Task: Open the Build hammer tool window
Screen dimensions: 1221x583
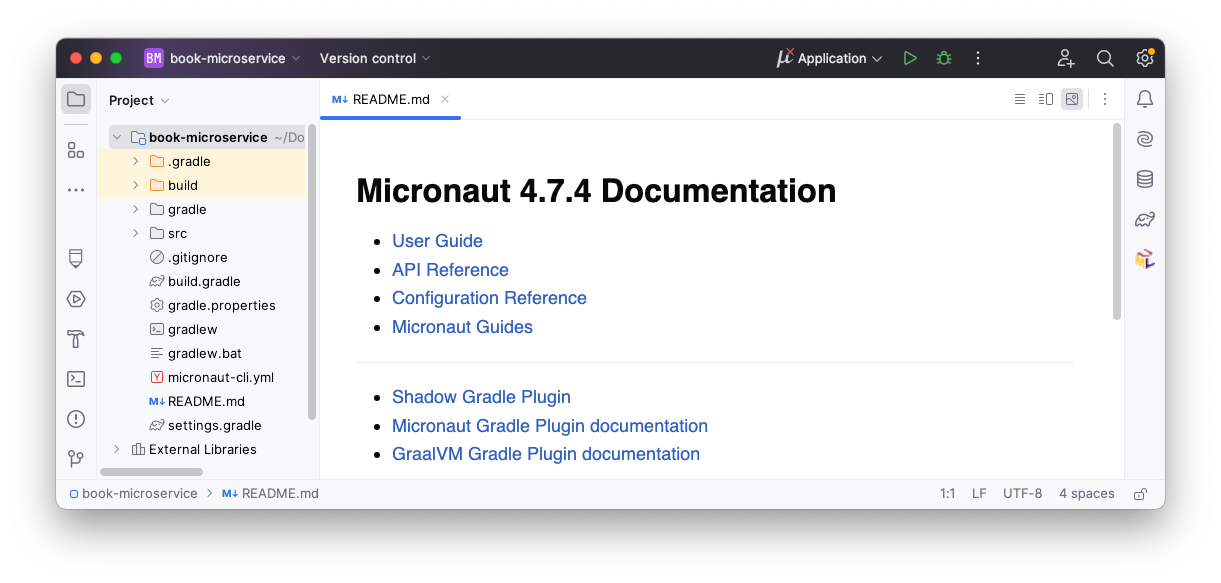Action: pos(76,339)
